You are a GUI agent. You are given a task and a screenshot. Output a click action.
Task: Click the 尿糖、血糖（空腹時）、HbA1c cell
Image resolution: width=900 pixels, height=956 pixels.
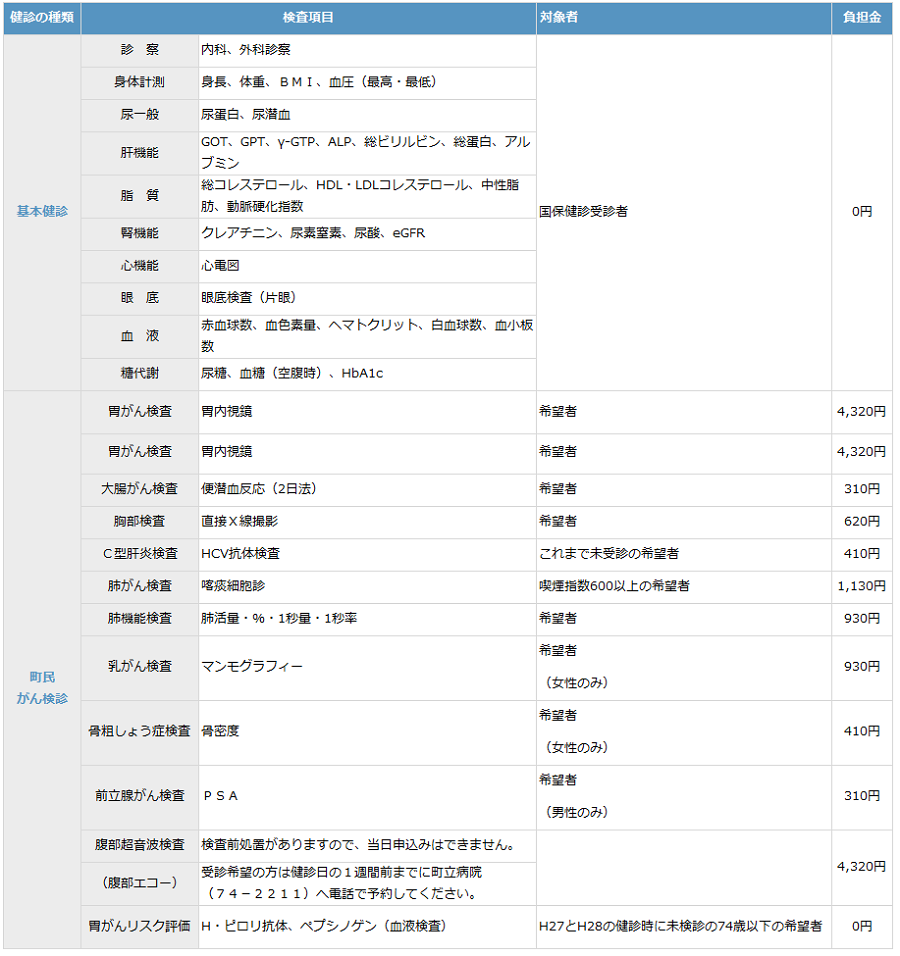pos(368,374)
